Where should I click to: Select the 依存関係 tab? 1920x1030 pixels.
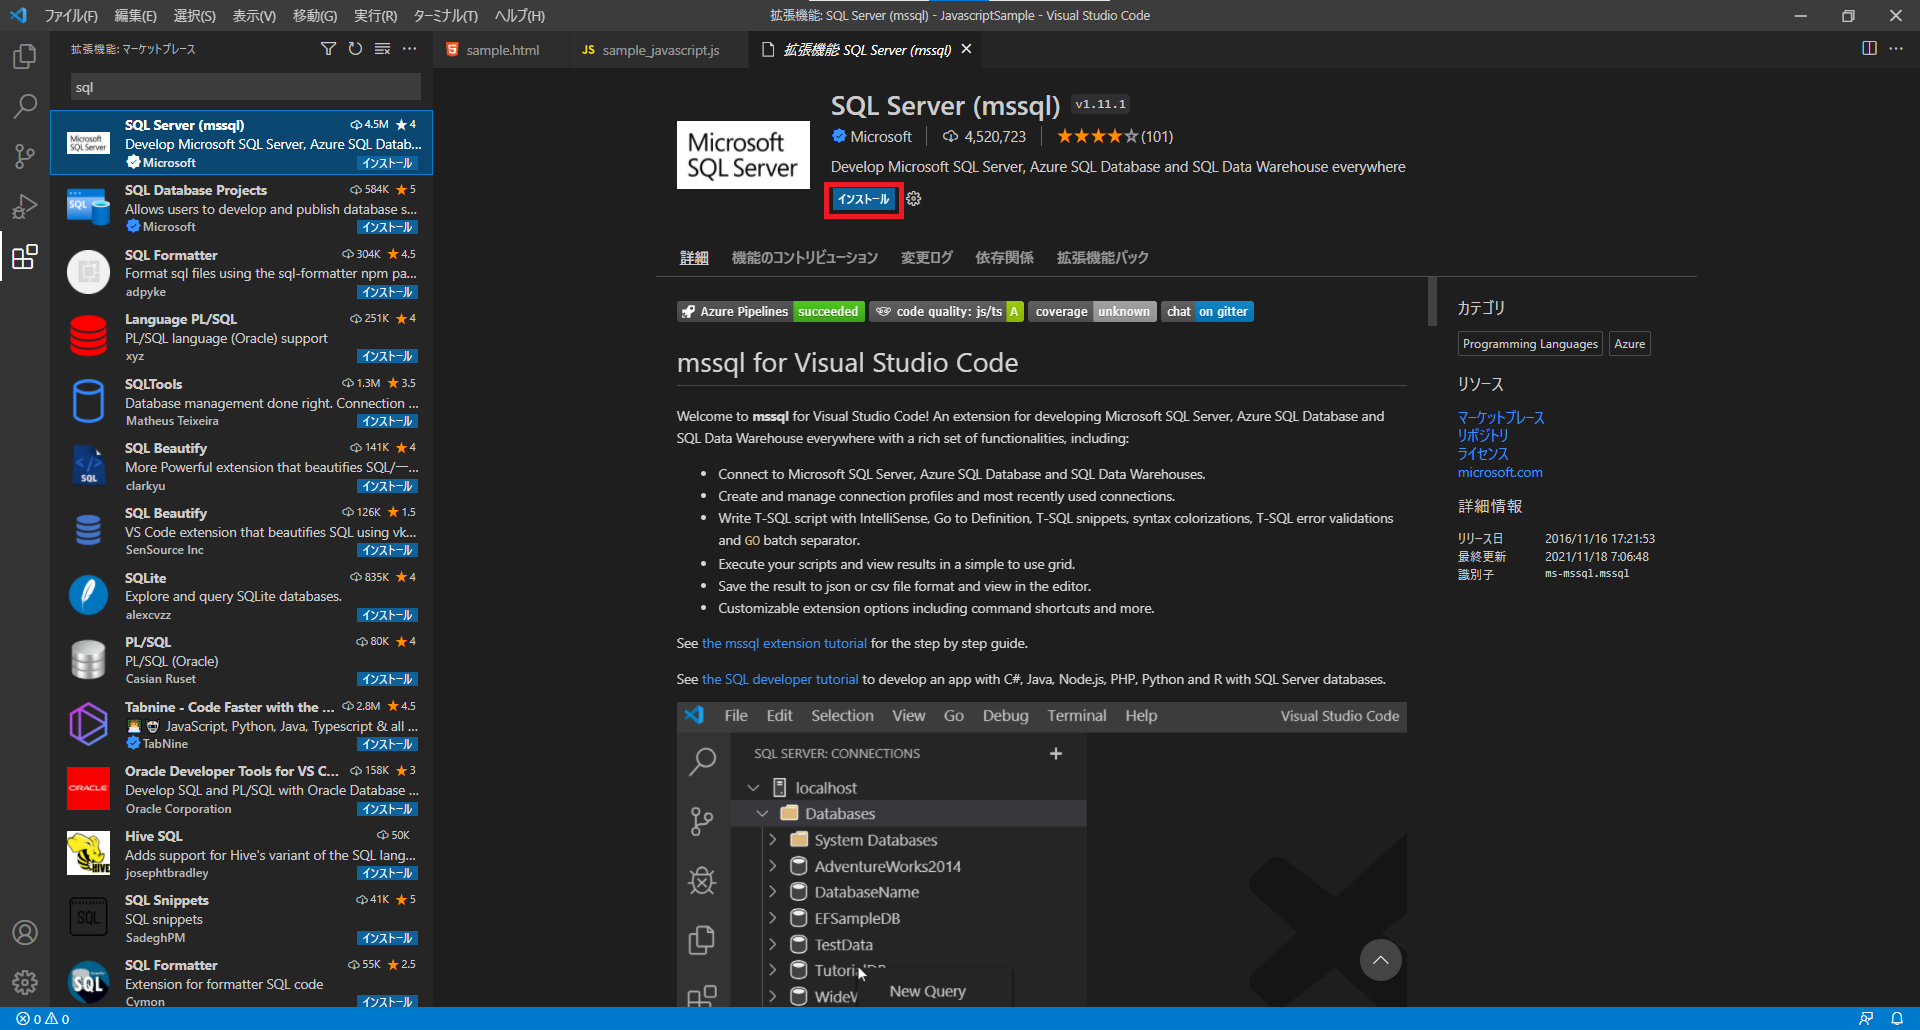(1004, 258)
